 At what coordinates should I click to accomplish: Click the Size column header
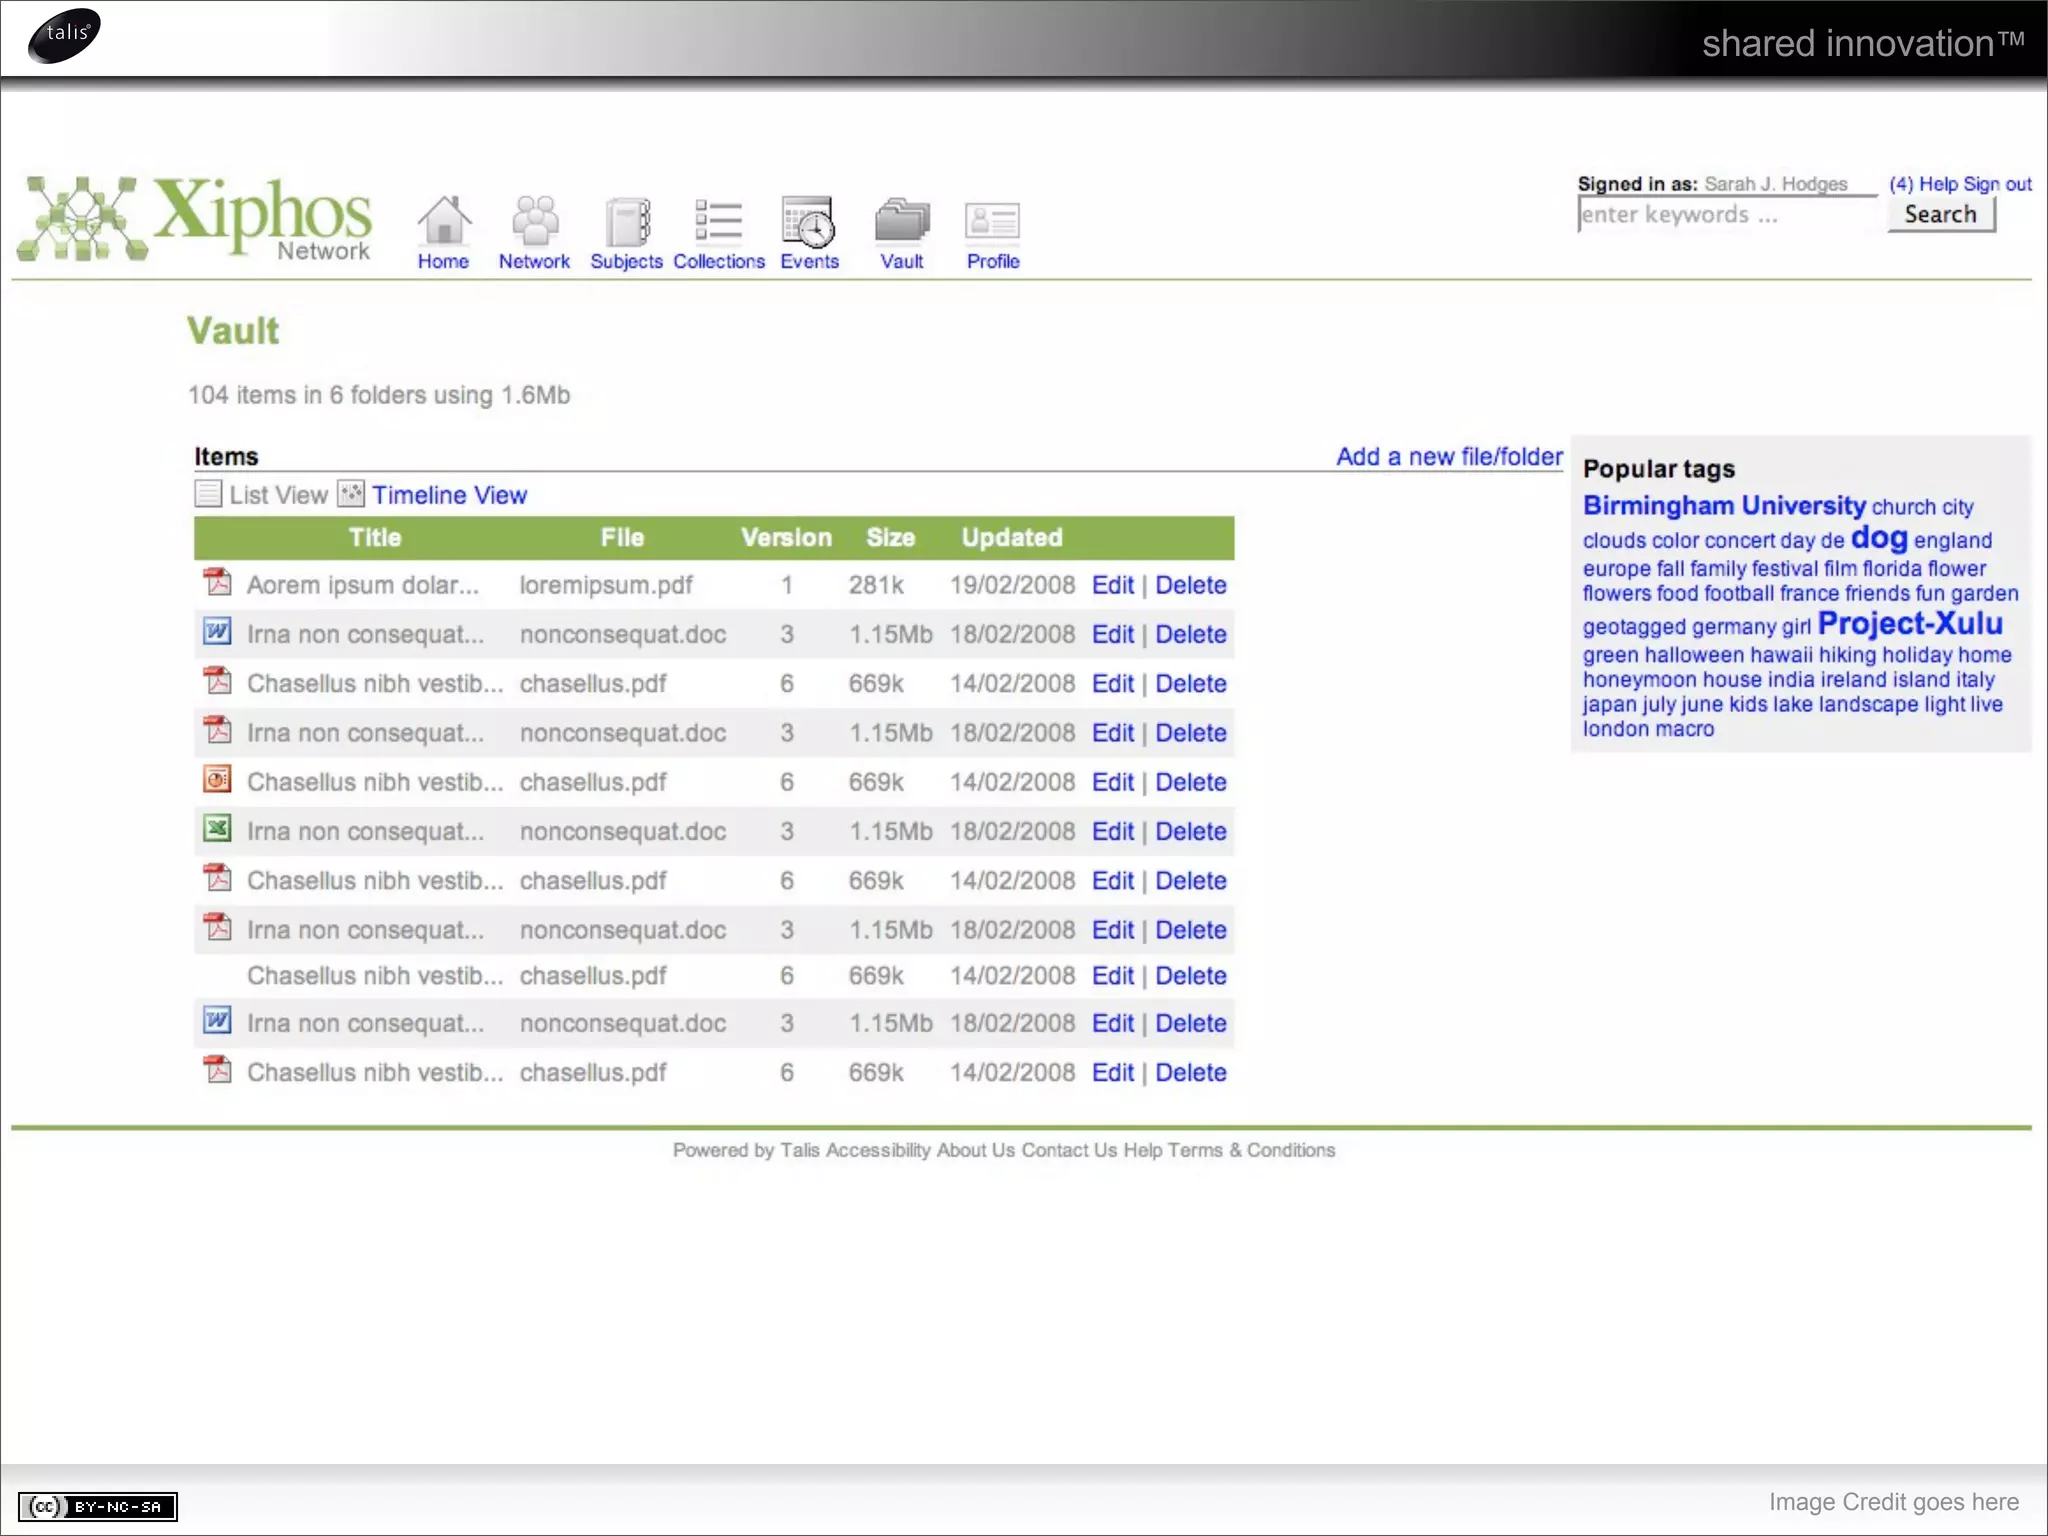pyautogui.click(x=890, y=537)
